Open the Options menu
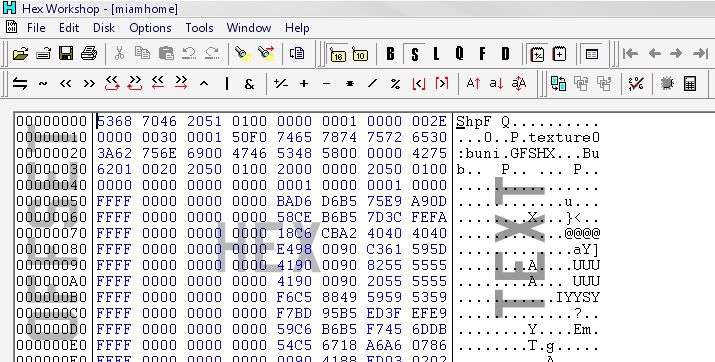Screen dimensions: 715x362 click(150, 28)
